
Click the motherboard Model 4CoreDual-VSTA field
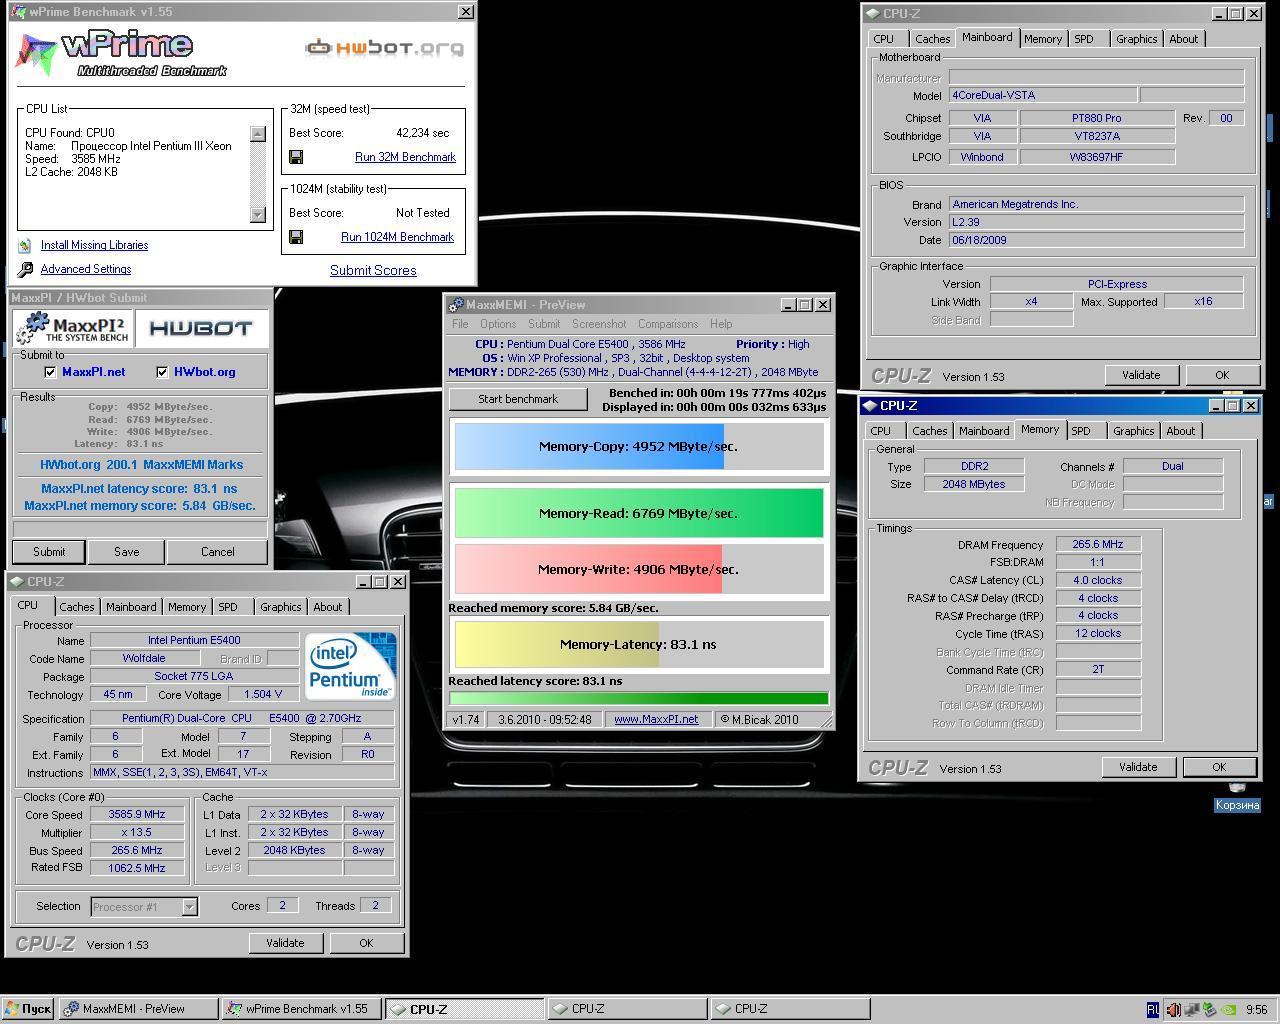(x=1042, y=95)
